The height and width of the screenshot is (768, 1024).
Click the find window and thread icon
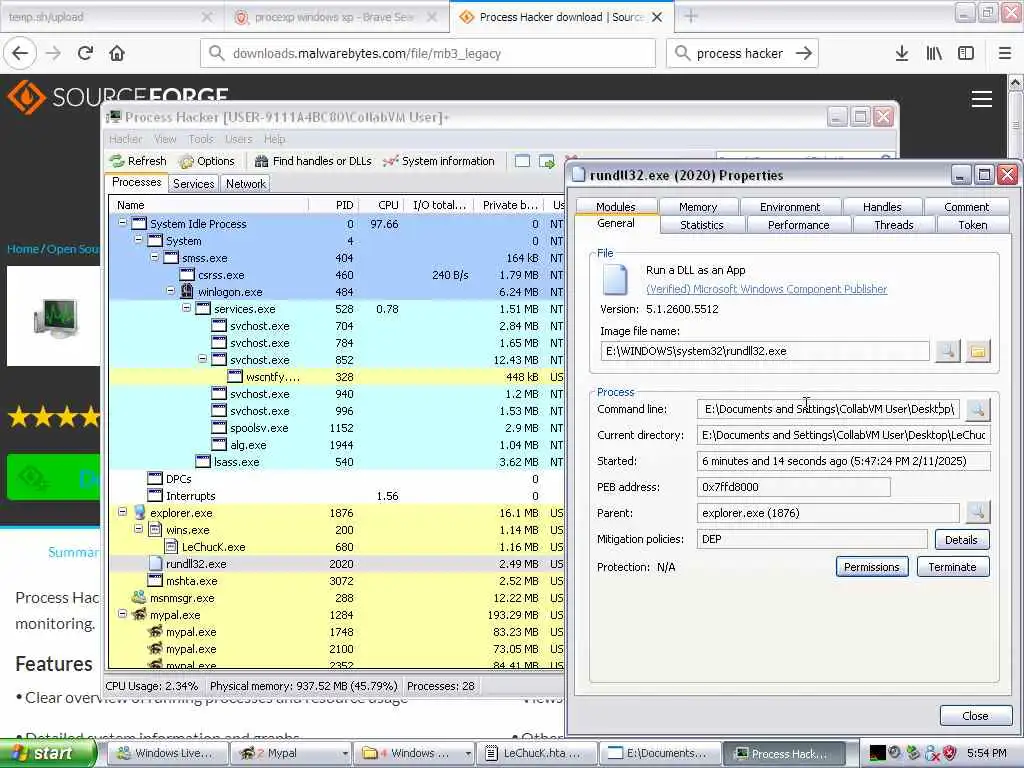tap(547, 161)
